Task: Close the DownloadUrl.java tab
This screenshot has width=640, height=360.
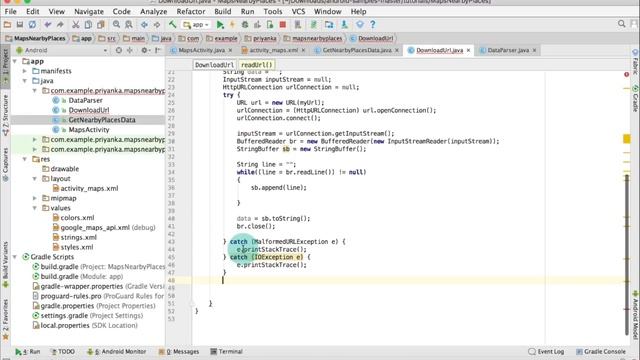Action: (469, 50)
